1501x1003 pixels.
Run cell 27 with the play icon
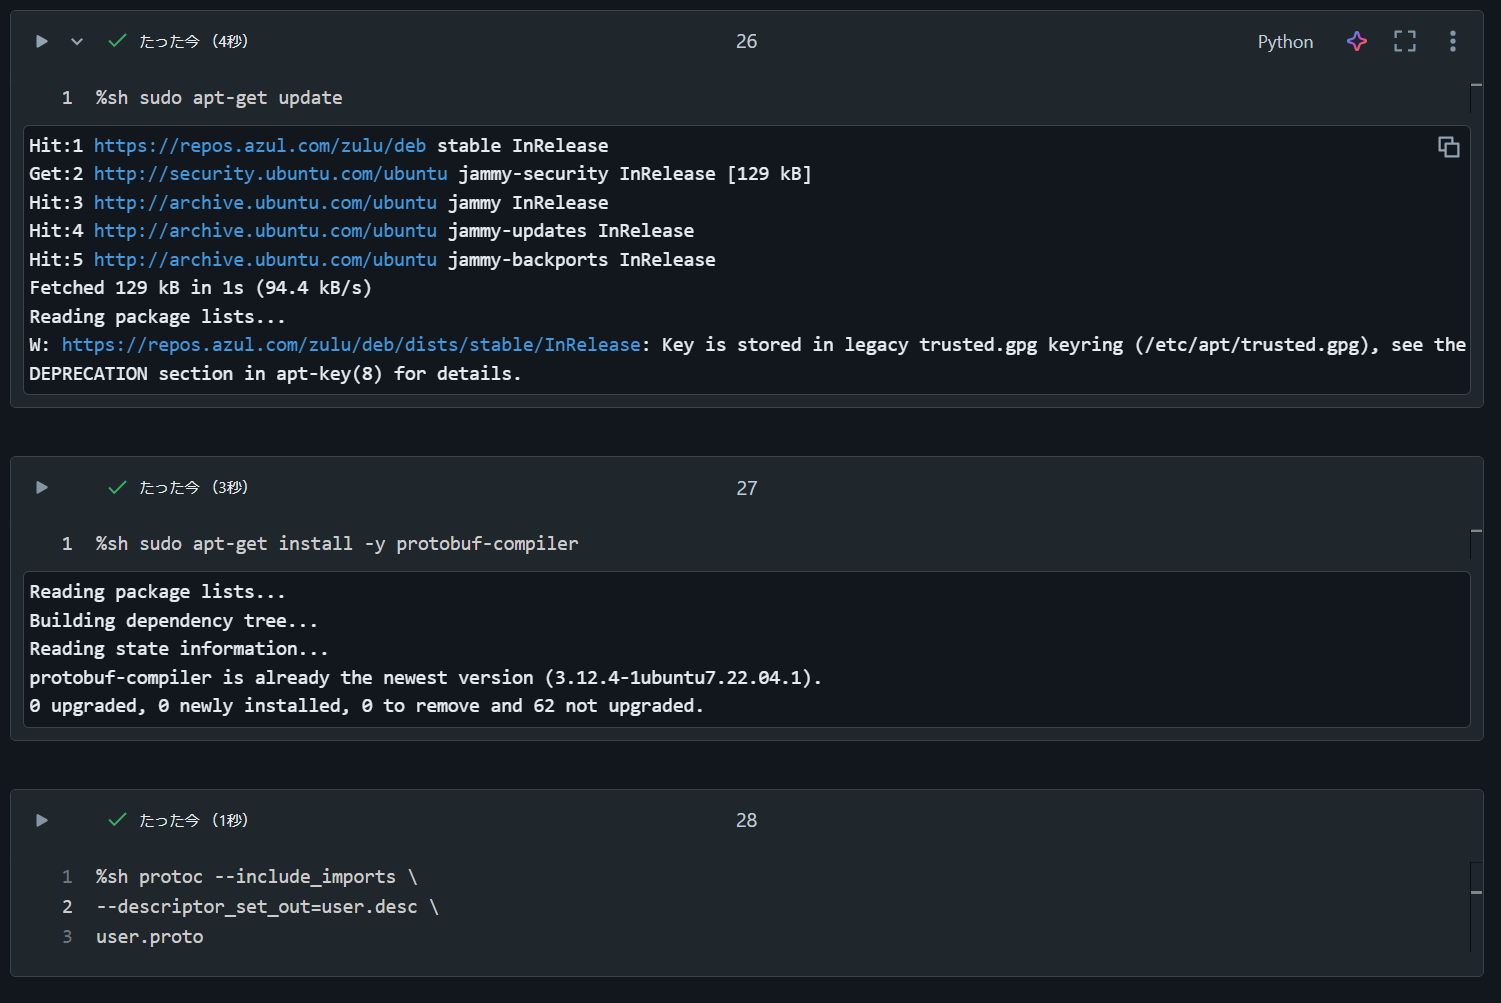point(42,487)
